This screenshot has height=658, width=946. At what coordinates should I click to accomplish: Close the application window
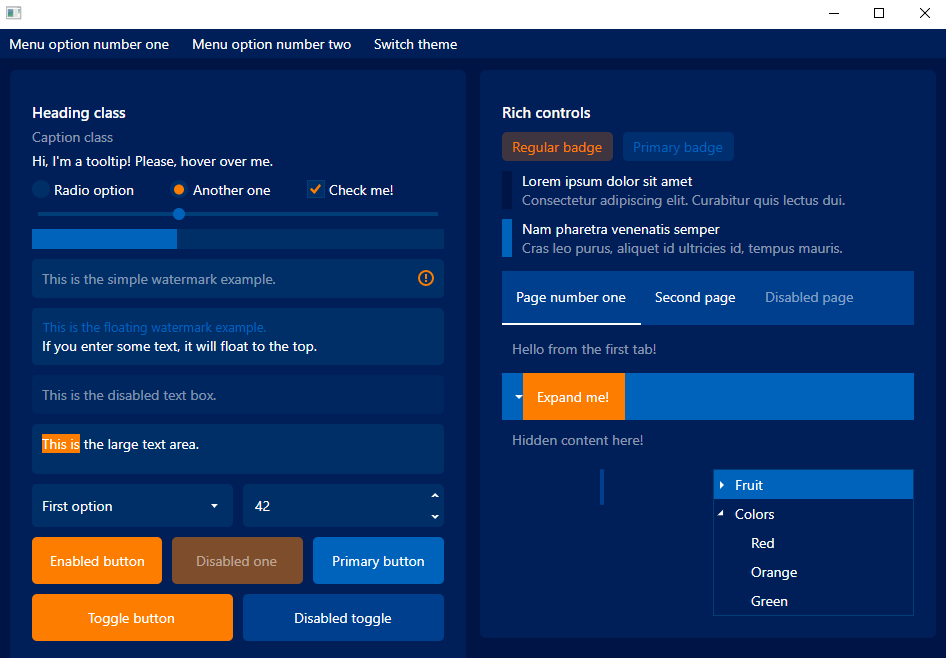[924, 13]
